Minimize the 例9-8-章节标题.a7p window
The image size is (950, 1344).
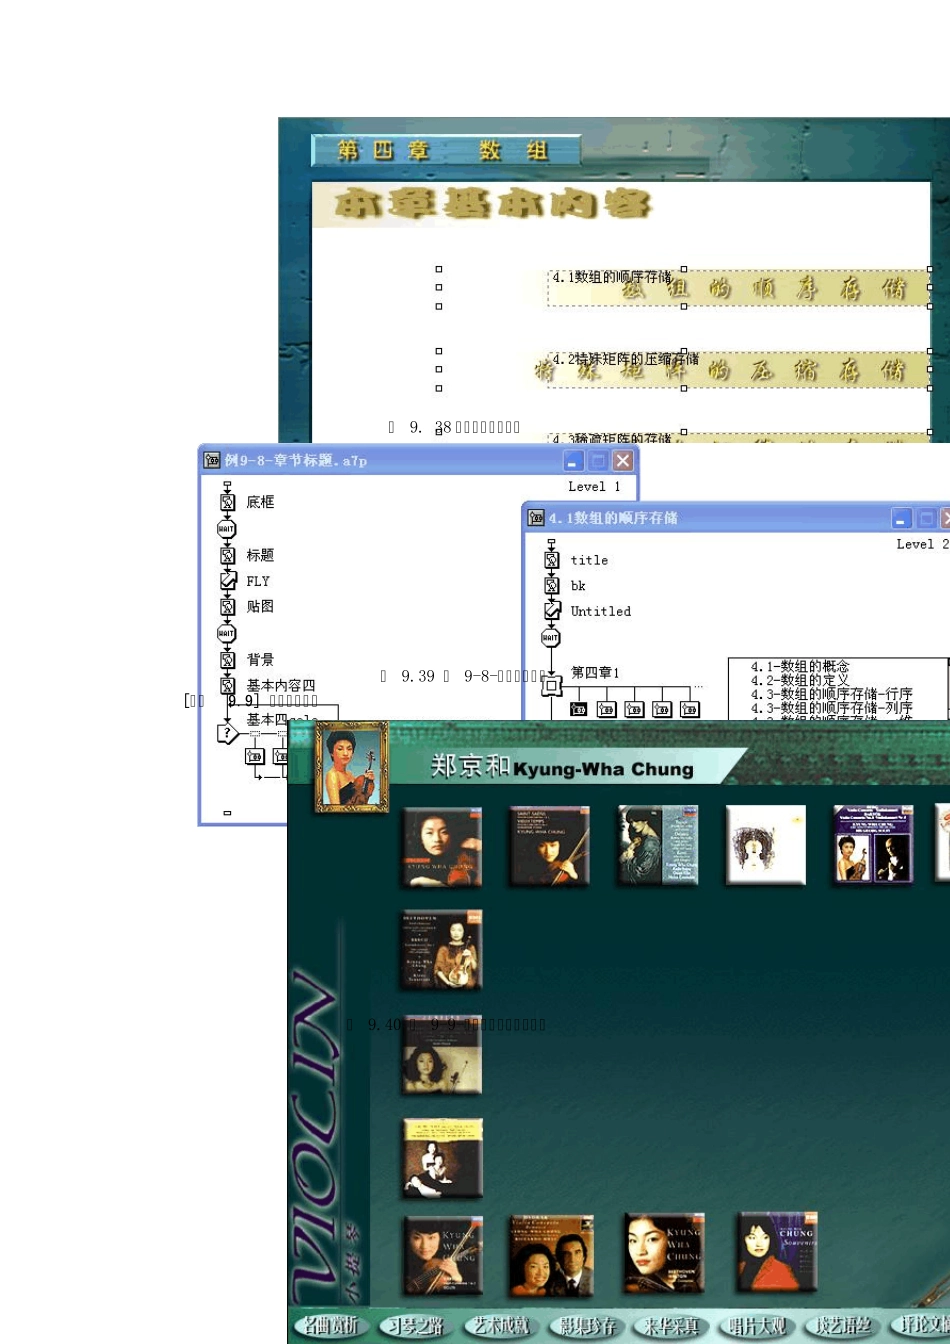click(573, 460)
